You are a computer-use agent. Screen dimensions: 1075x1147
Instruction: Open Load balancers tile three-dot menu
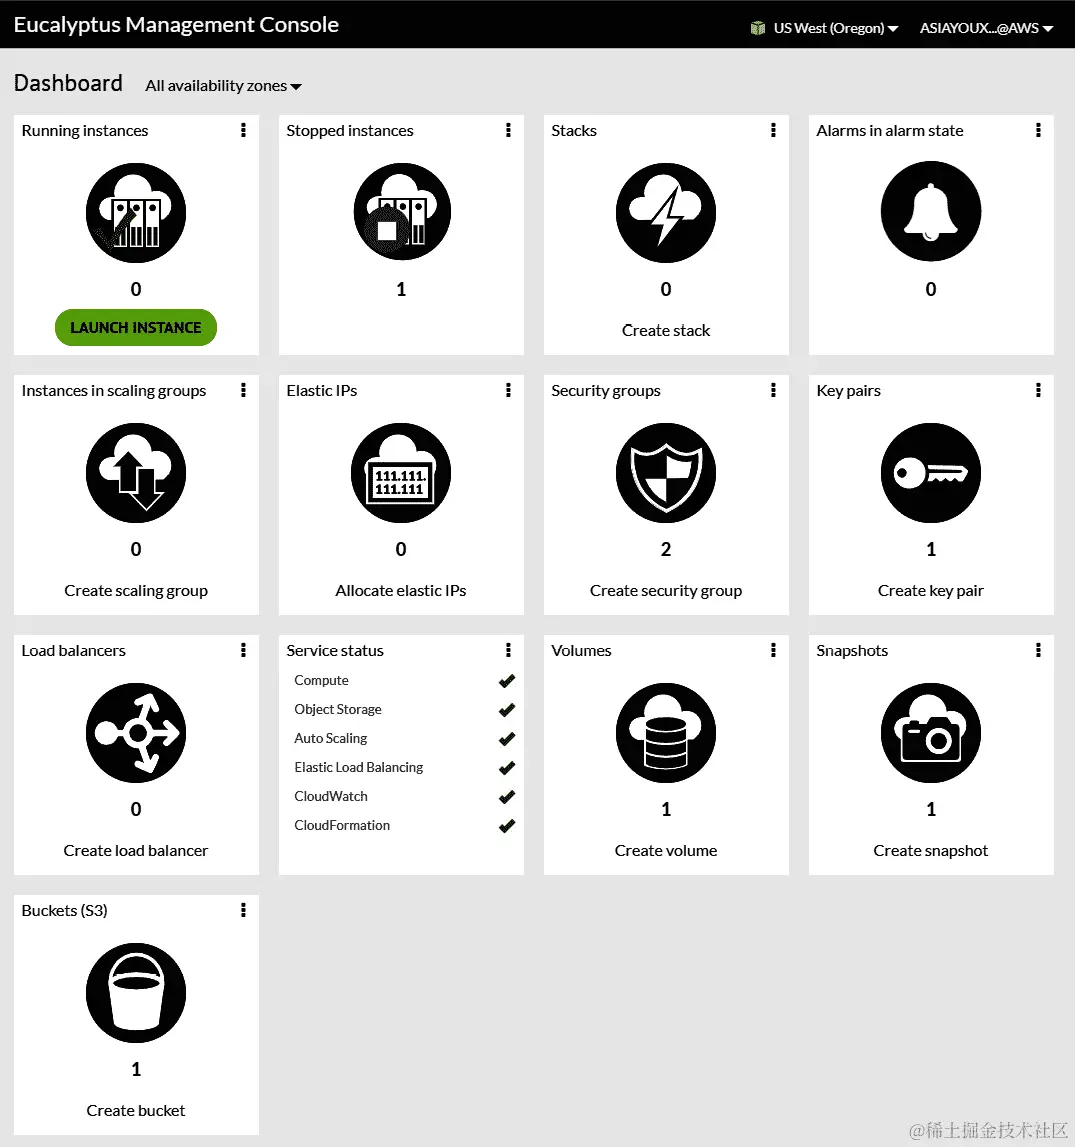coord(244,650)
